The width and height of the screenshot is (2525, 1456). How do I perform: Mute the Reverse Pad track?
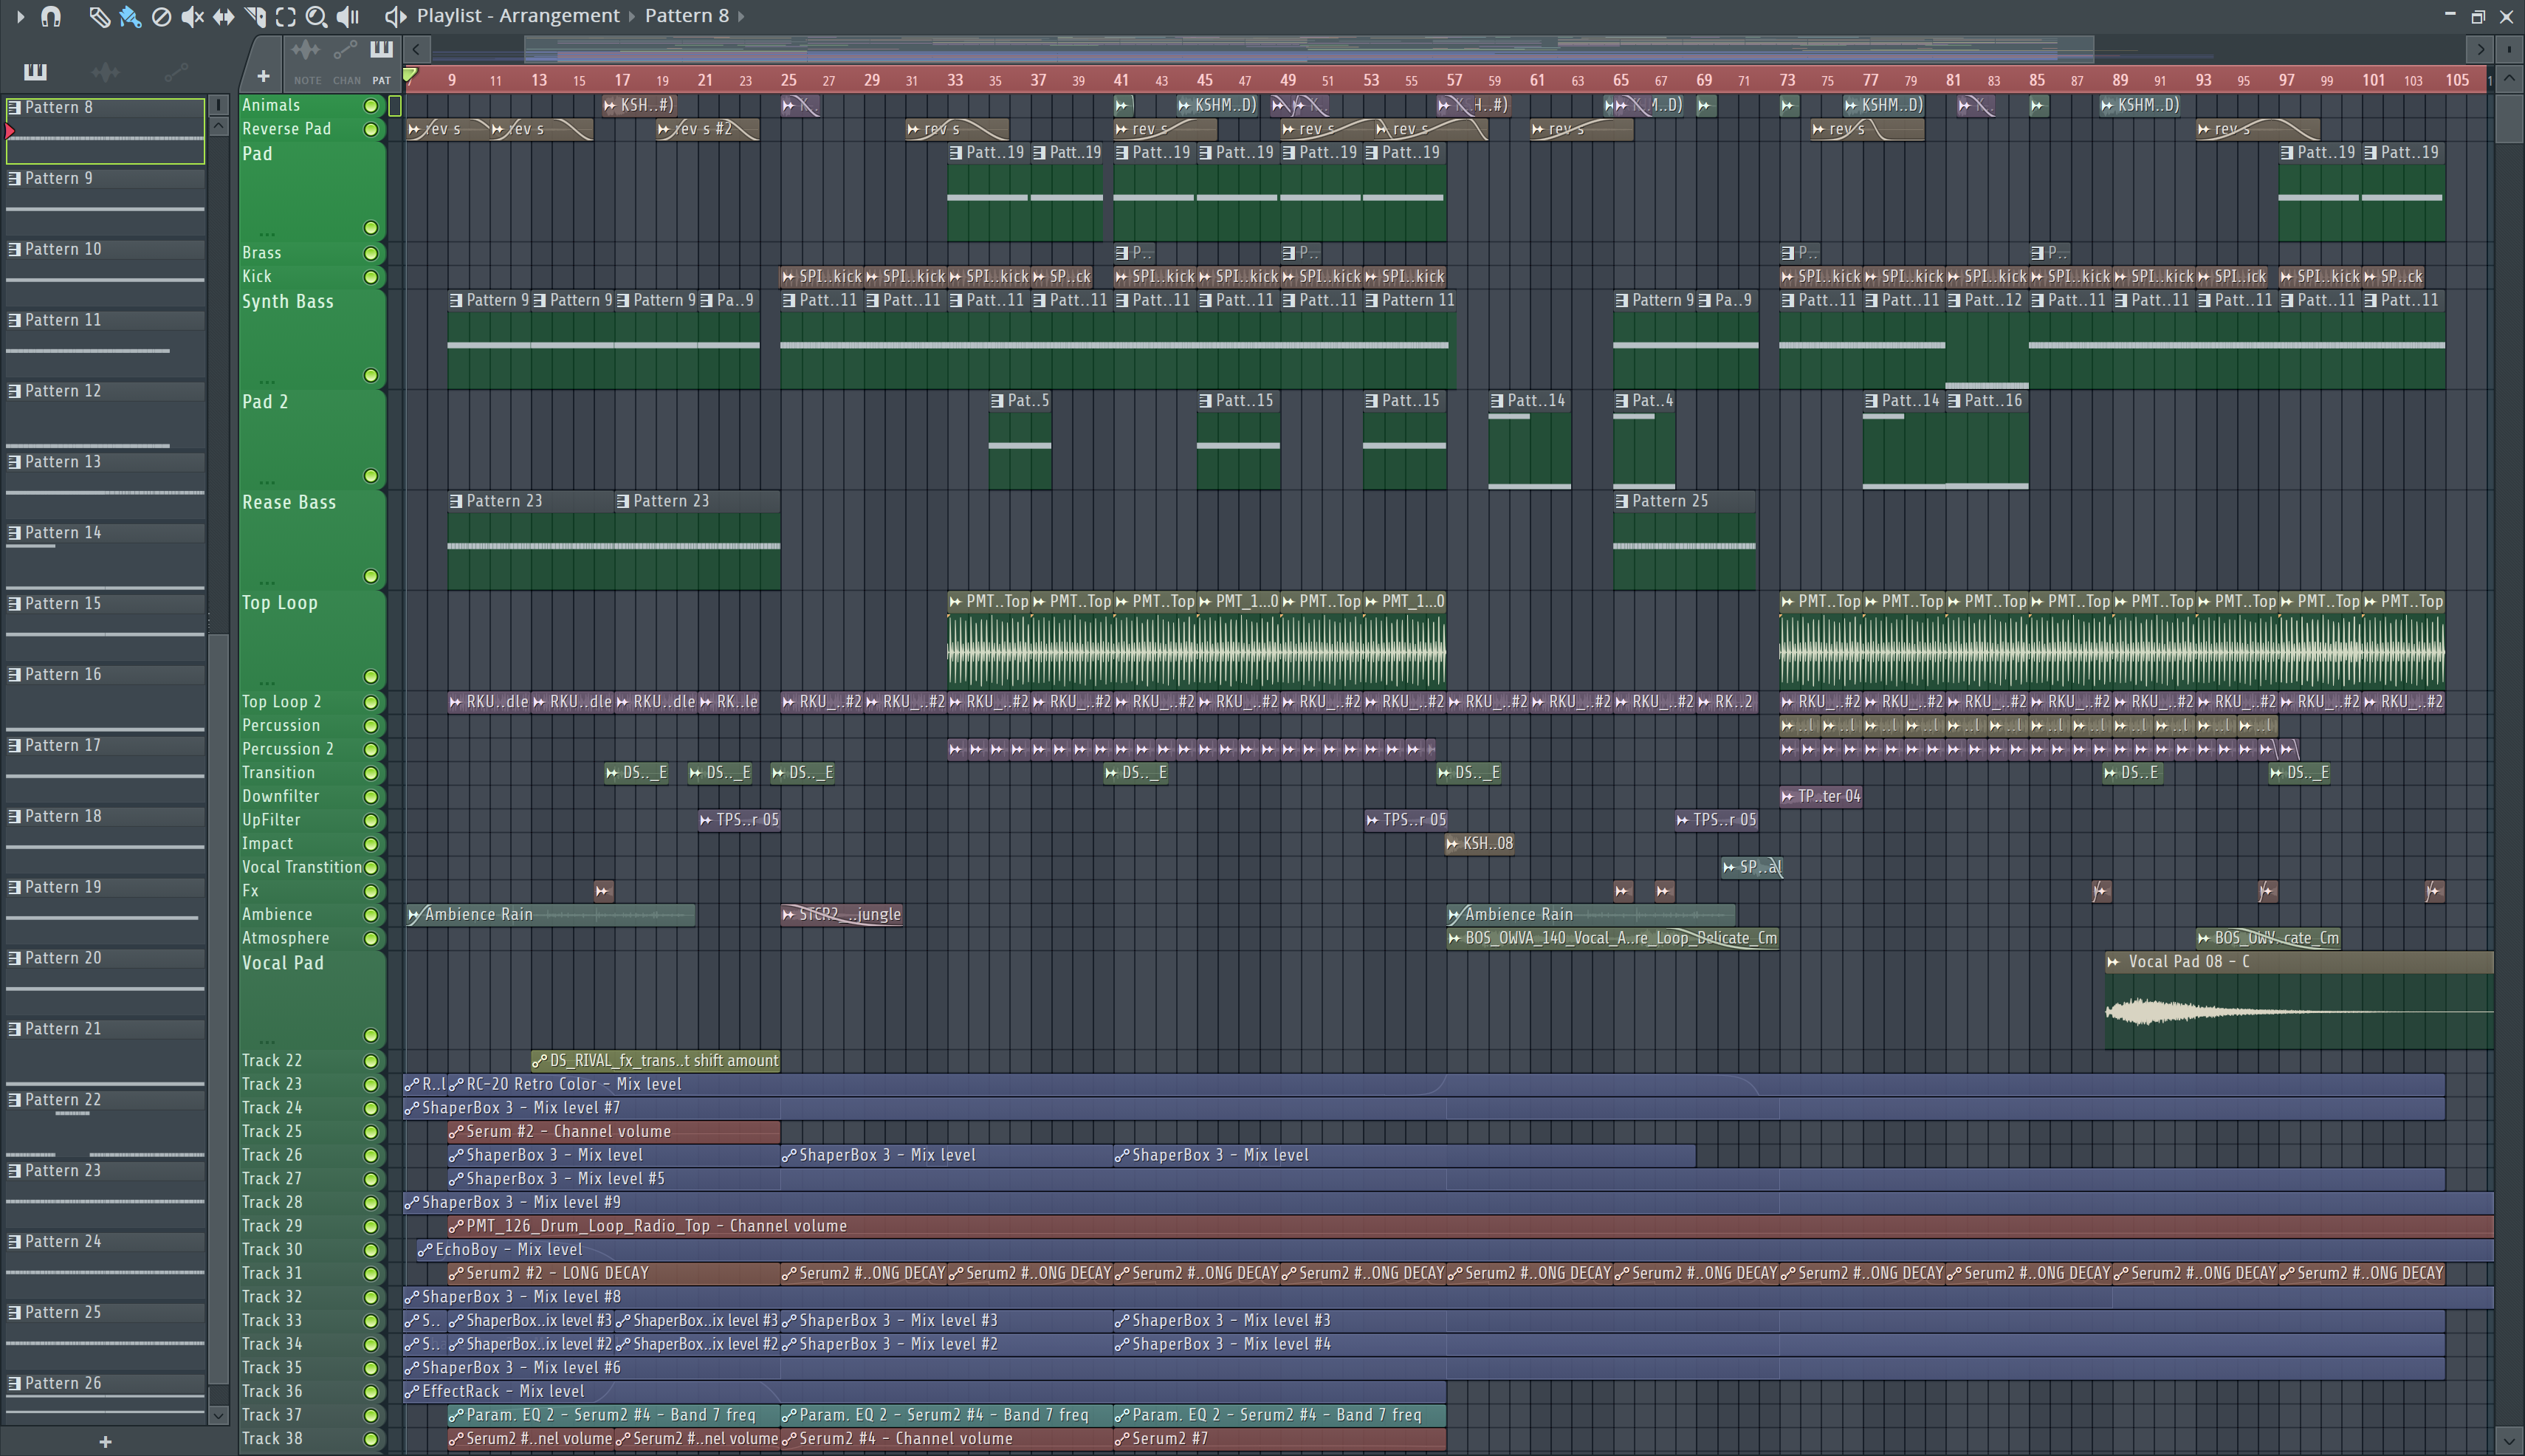(371, 129)
